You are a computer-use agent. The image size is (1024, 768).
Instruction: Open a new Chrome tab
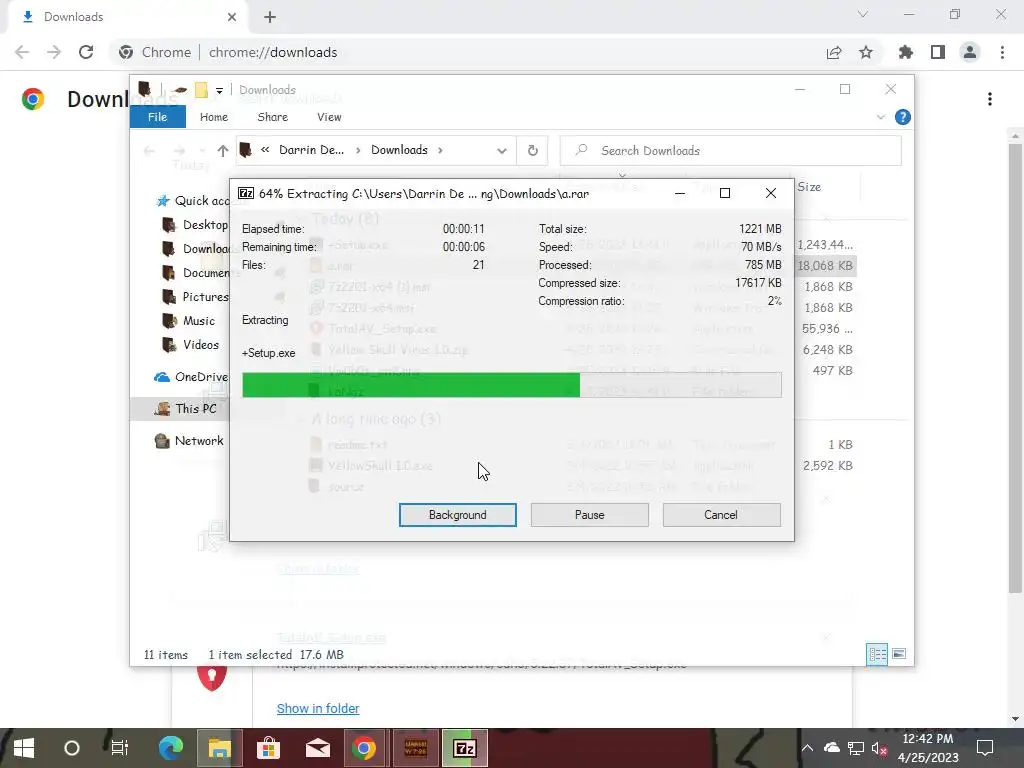(270, 17)
